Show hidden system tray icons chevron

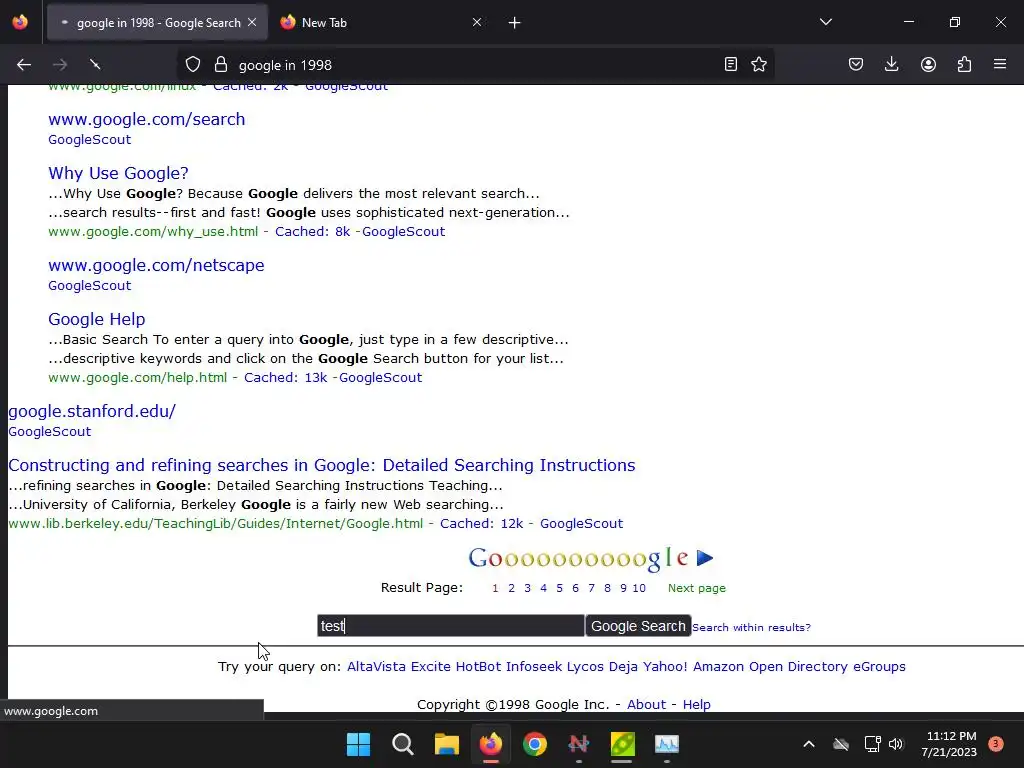tap(808, 744)
